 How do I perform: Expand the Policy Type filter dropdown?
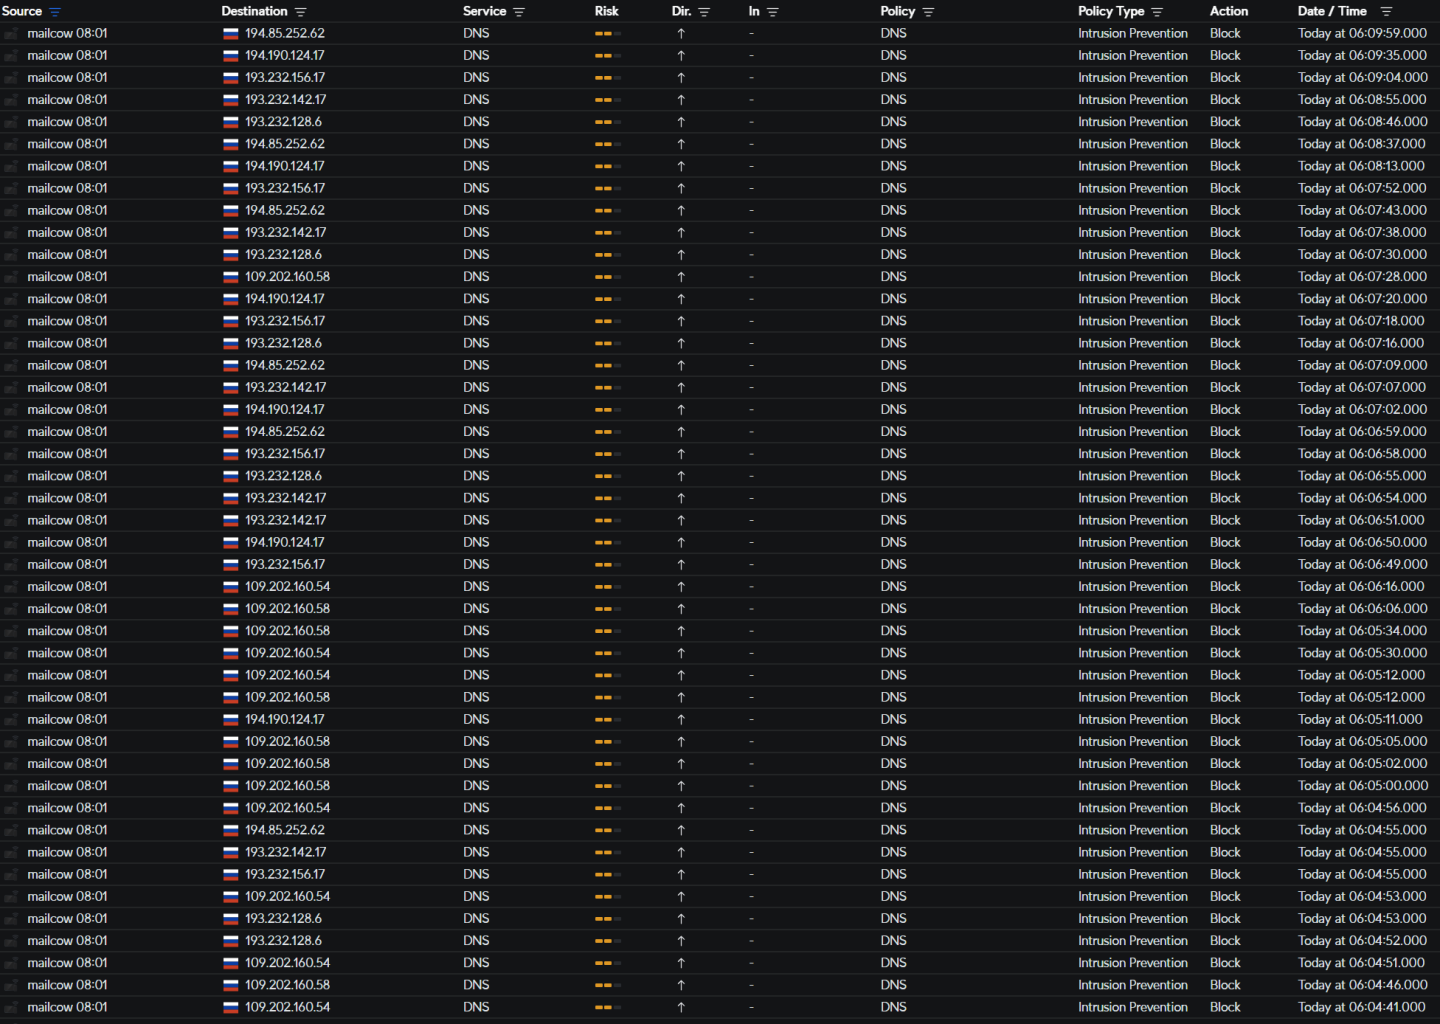point(1157,12)
